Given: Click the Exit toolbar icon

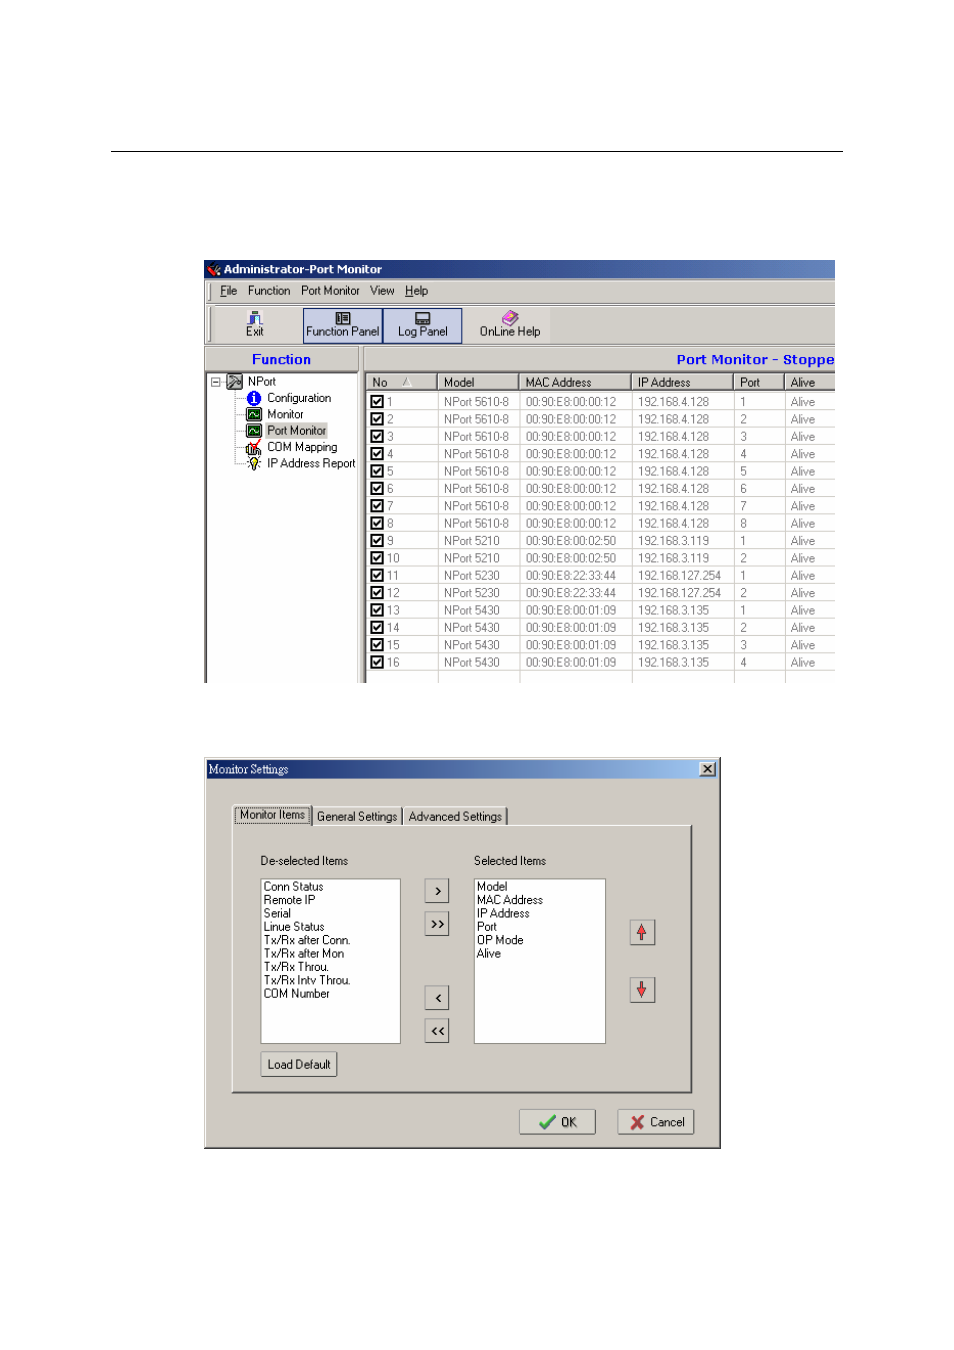Looking at the screenshot, I should pyautogui.click(x=255, y=324).
